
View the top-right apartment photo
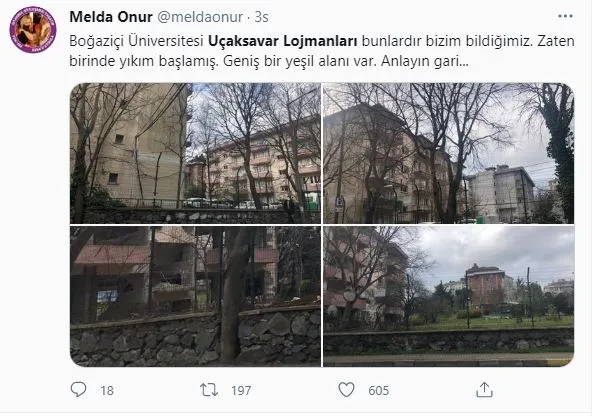[x=449, y=153]
